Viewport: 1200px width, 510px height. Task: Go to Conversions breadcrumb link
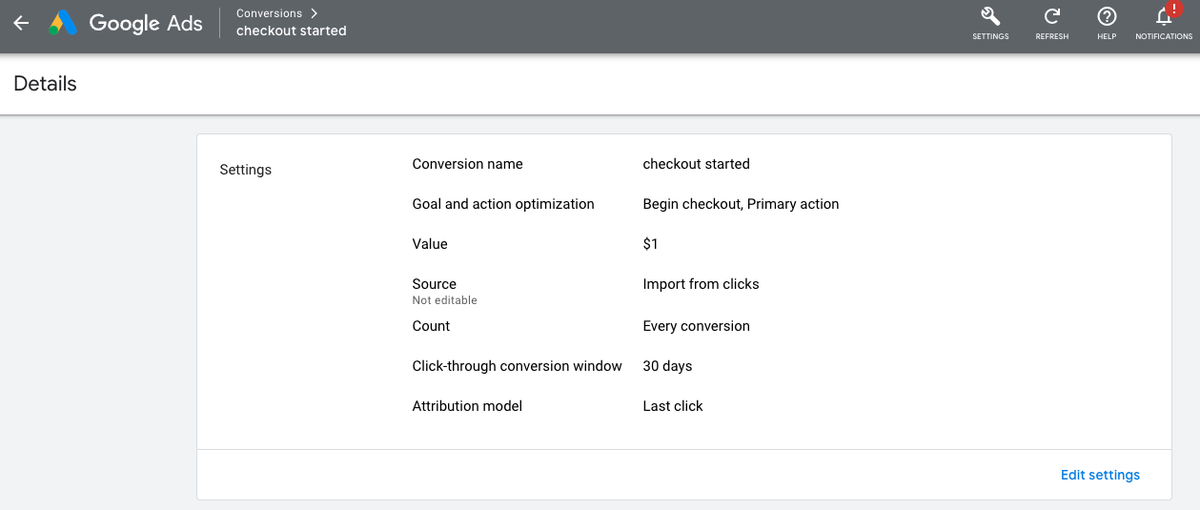[x=268, y=13]
